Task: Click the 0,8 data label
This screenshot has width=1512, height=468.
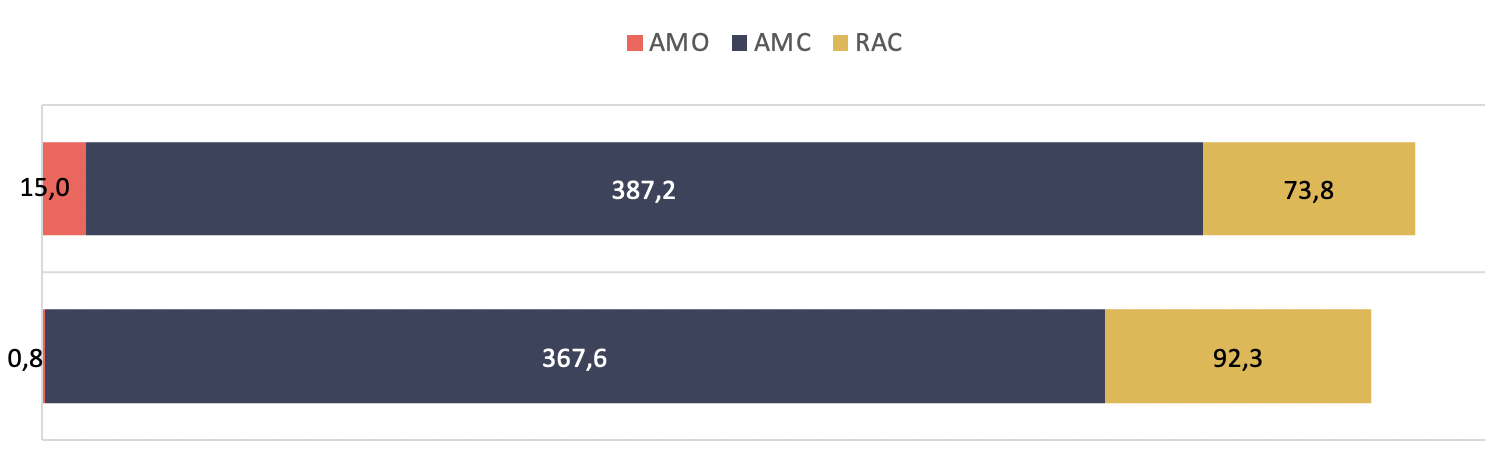Action: click(25, 357)
